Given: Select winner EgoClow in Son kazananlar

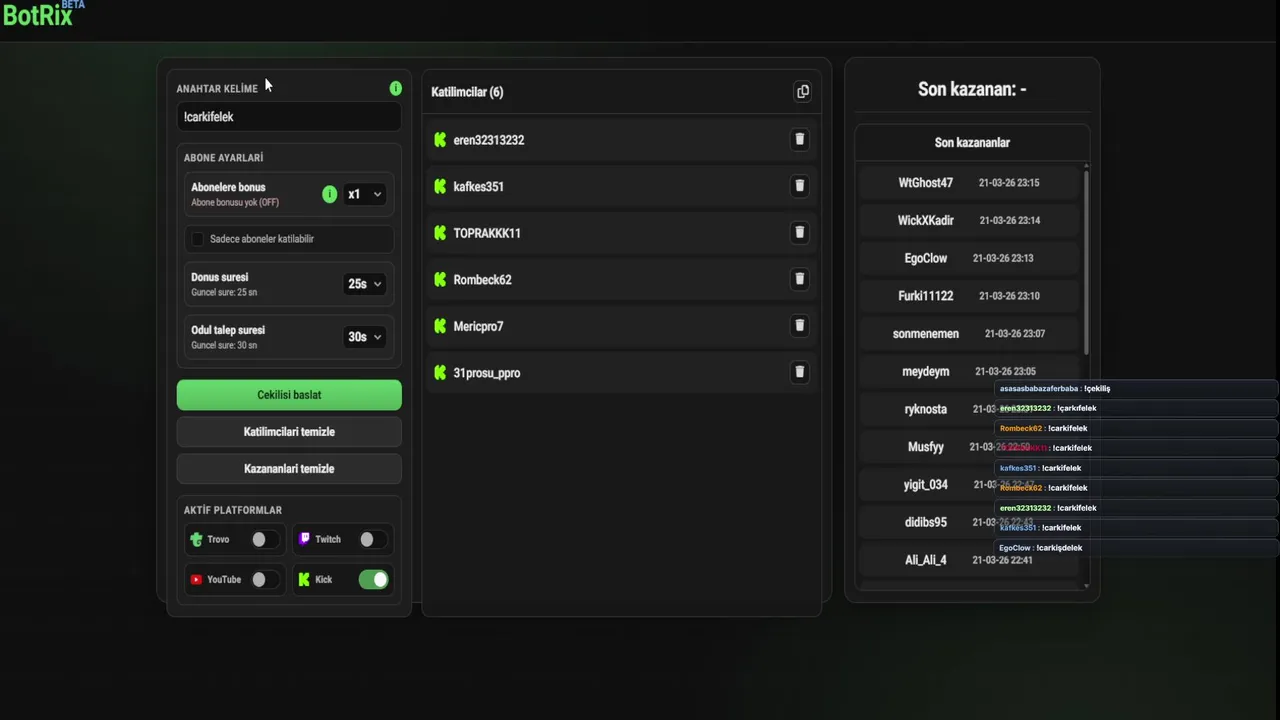Looking at the screenshot, I should click(926, 258).
